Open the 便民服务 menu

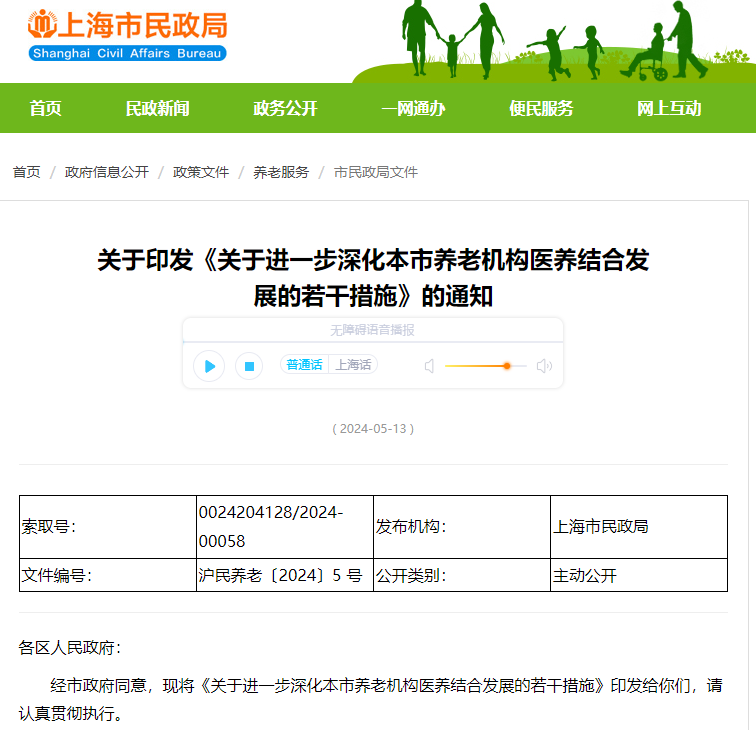pyautogui.click(x=541, y=108)
